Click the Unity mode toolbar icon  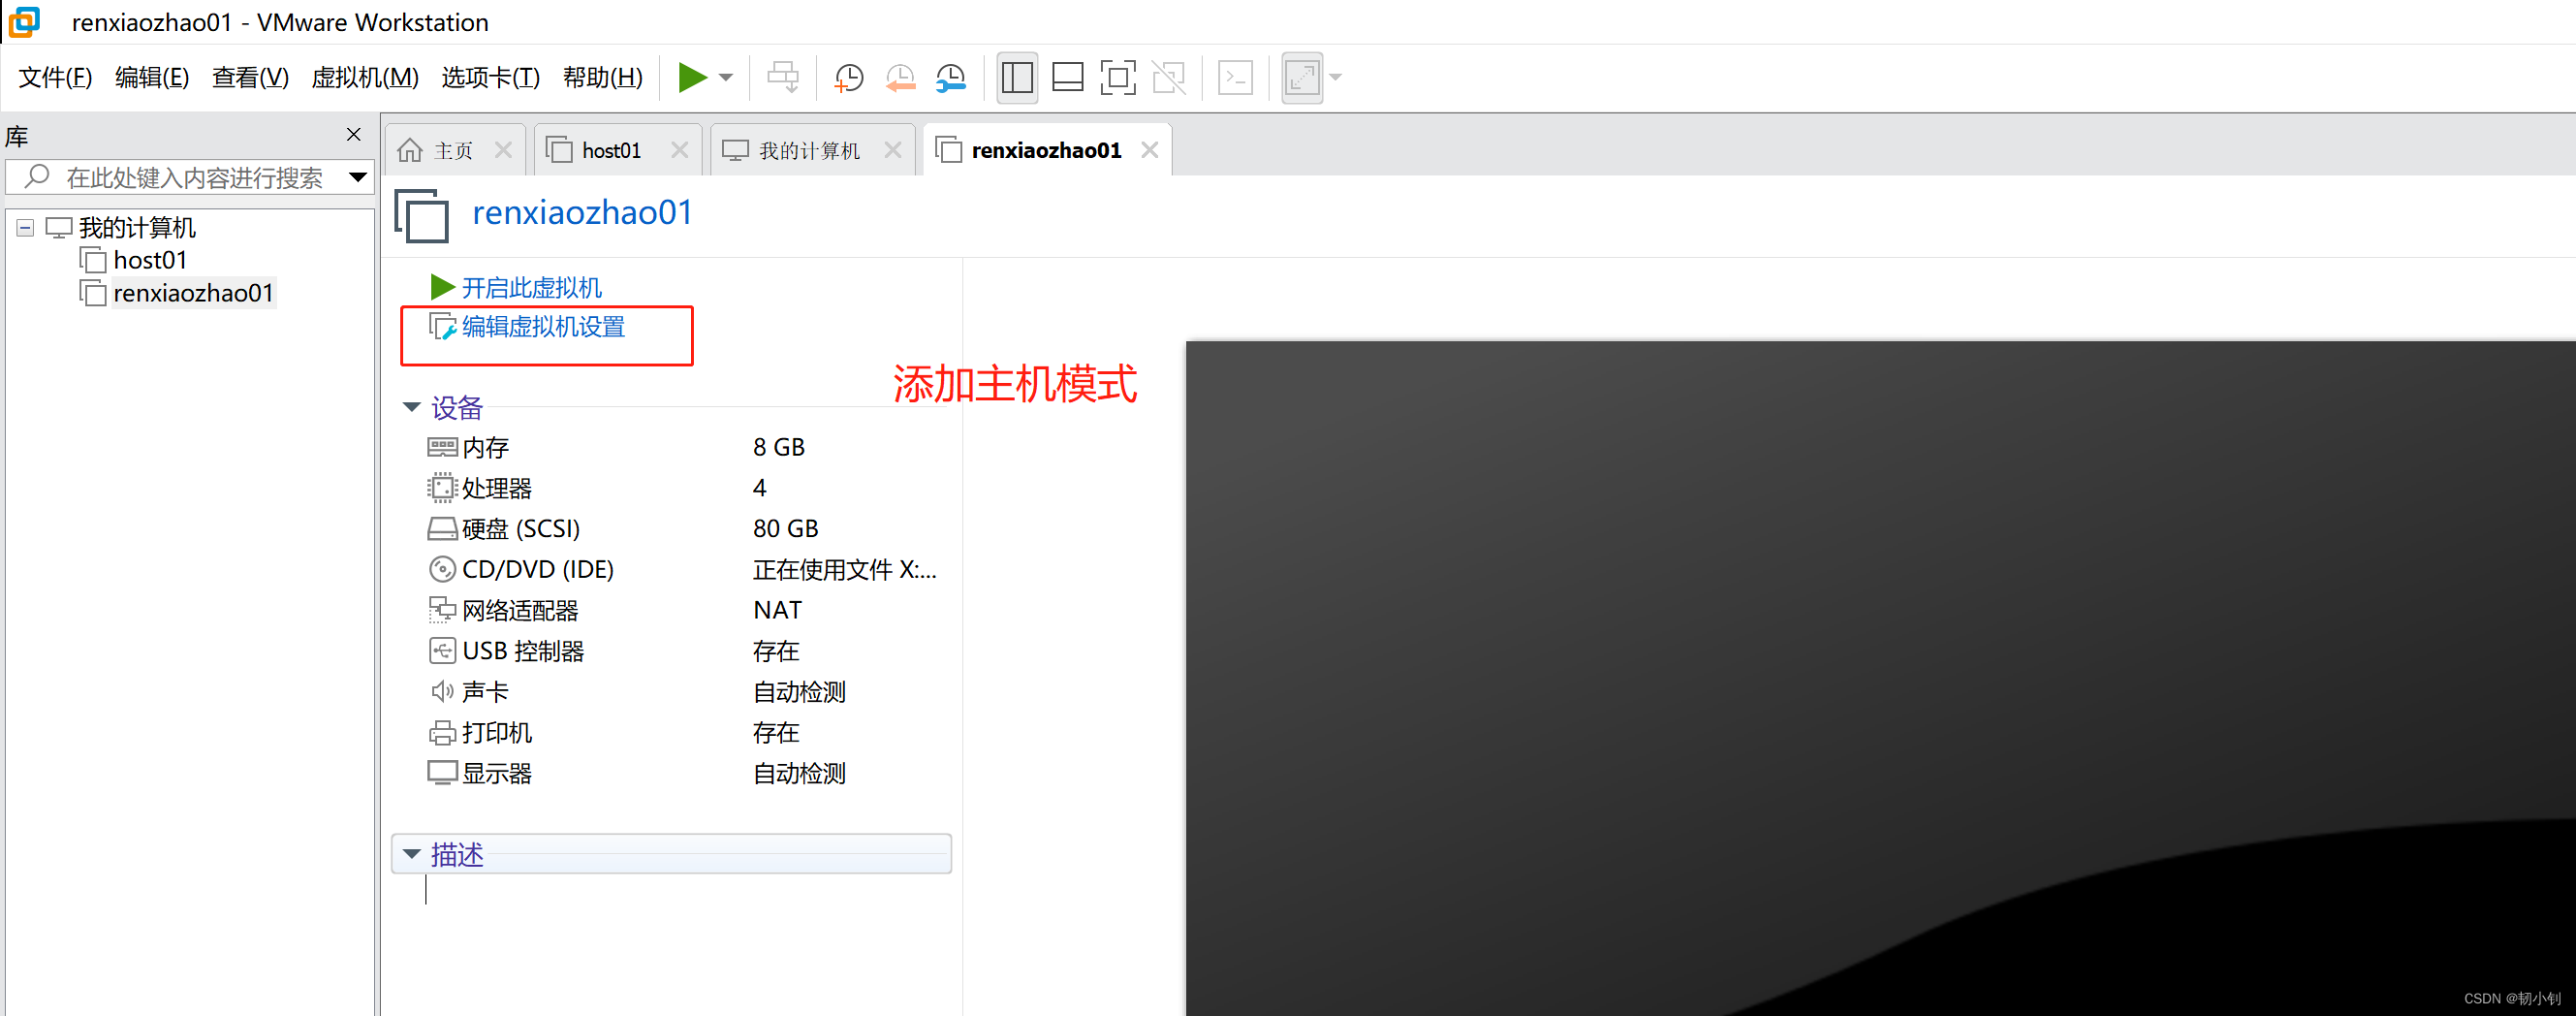click(1168, 77)
